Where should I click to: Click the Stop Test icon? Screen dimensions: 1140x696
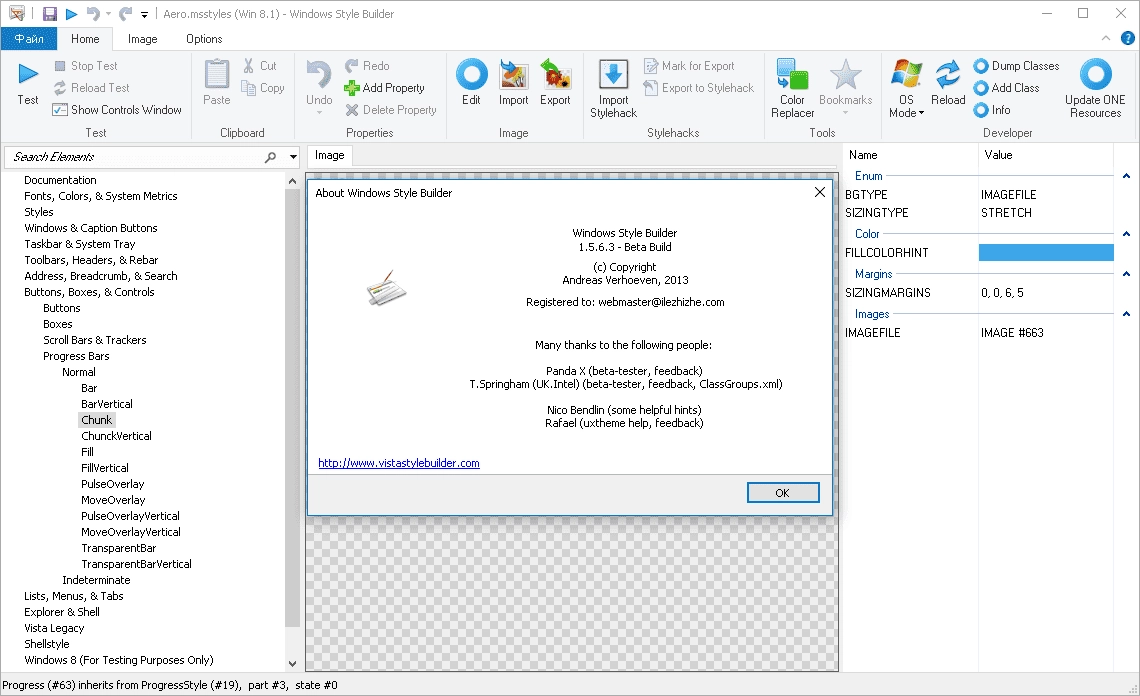[x=60, y=66]
